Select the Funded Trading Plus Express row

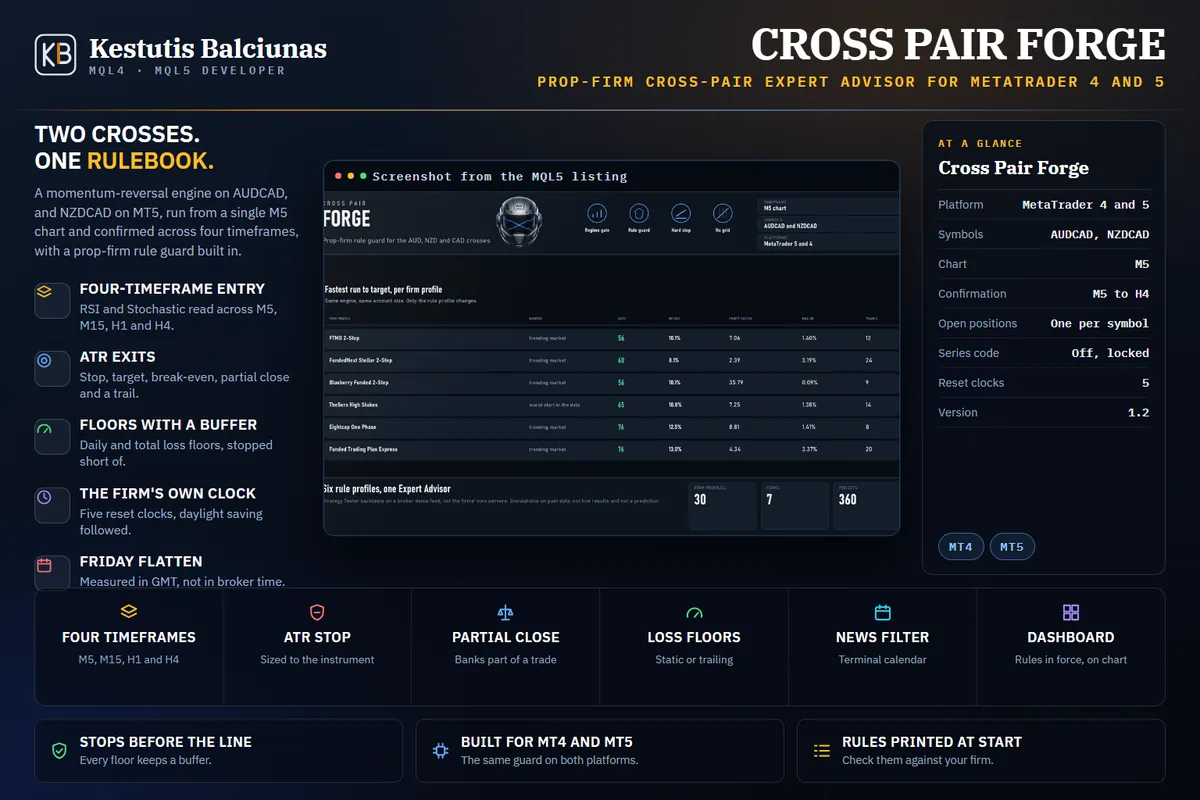click(611, 449)
